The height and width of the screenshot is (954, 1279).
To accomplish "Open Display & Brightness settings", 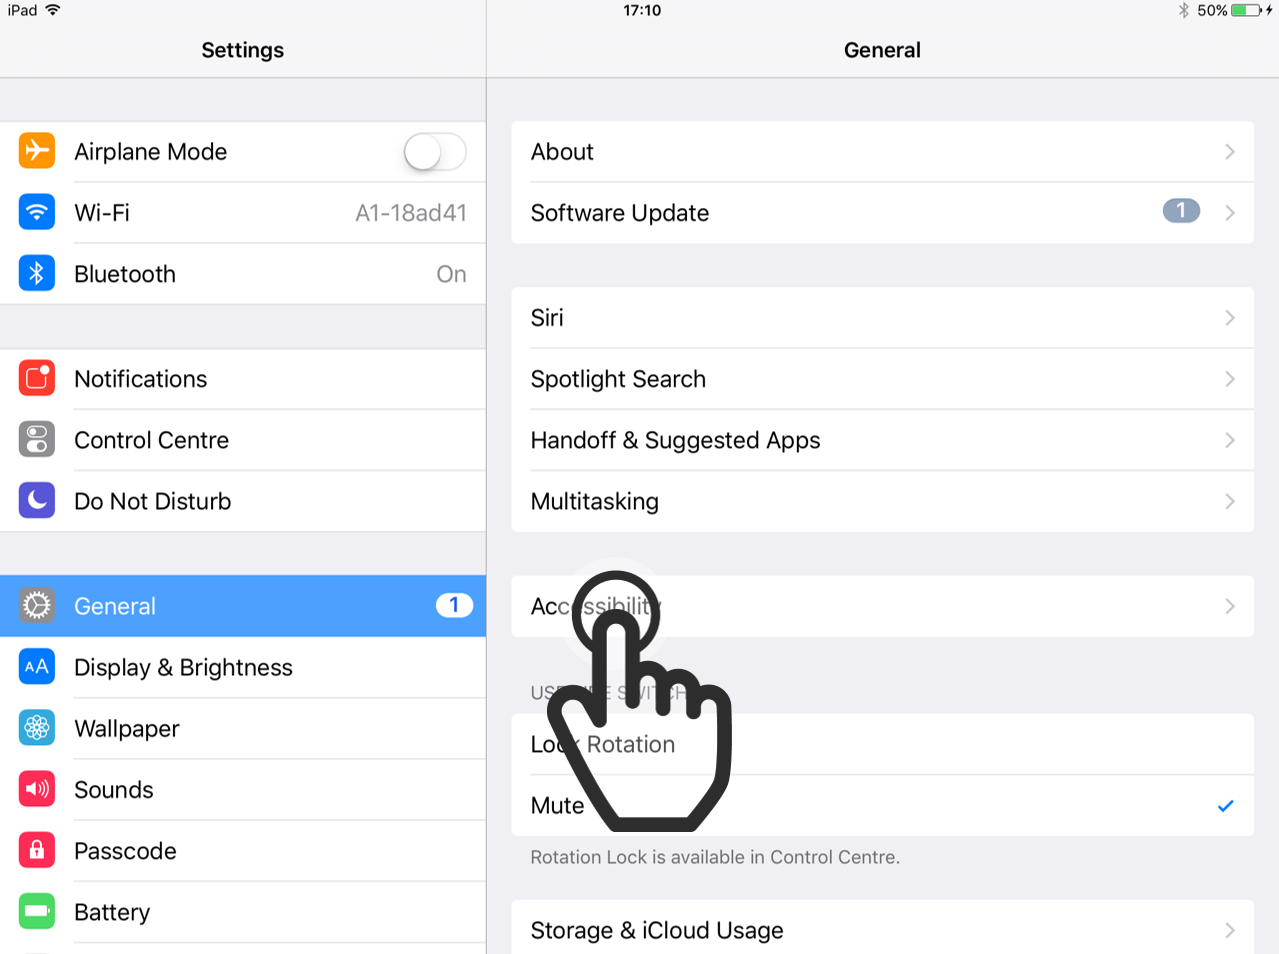I will pos(243,667).
